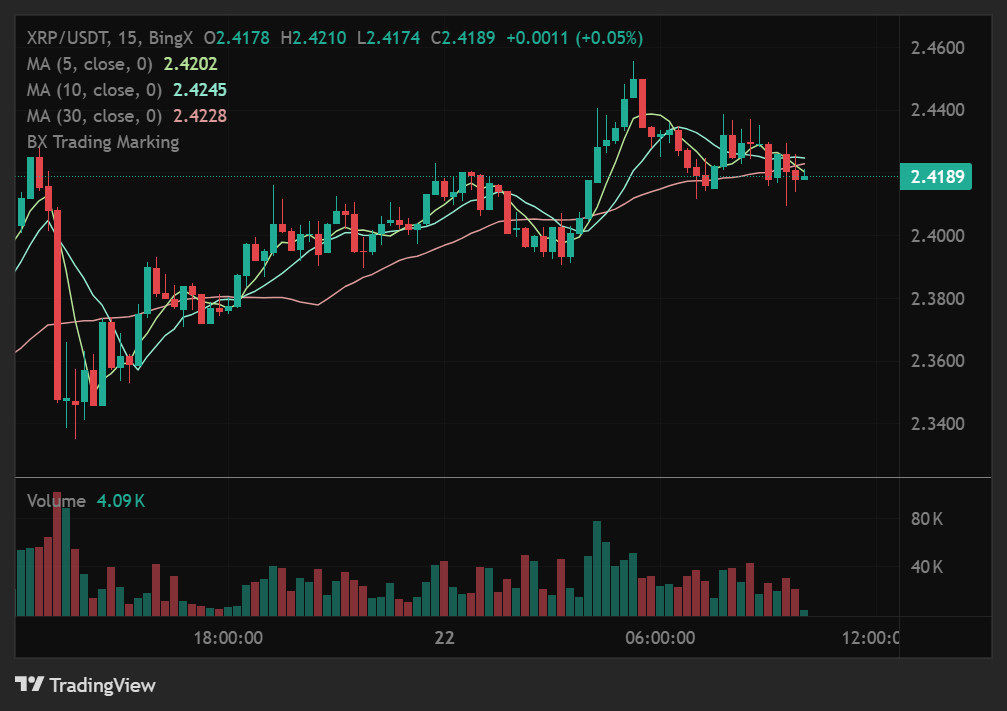Click the current price label 2.4189
The image size is (1007, 711).
click(x=936, y=176)
